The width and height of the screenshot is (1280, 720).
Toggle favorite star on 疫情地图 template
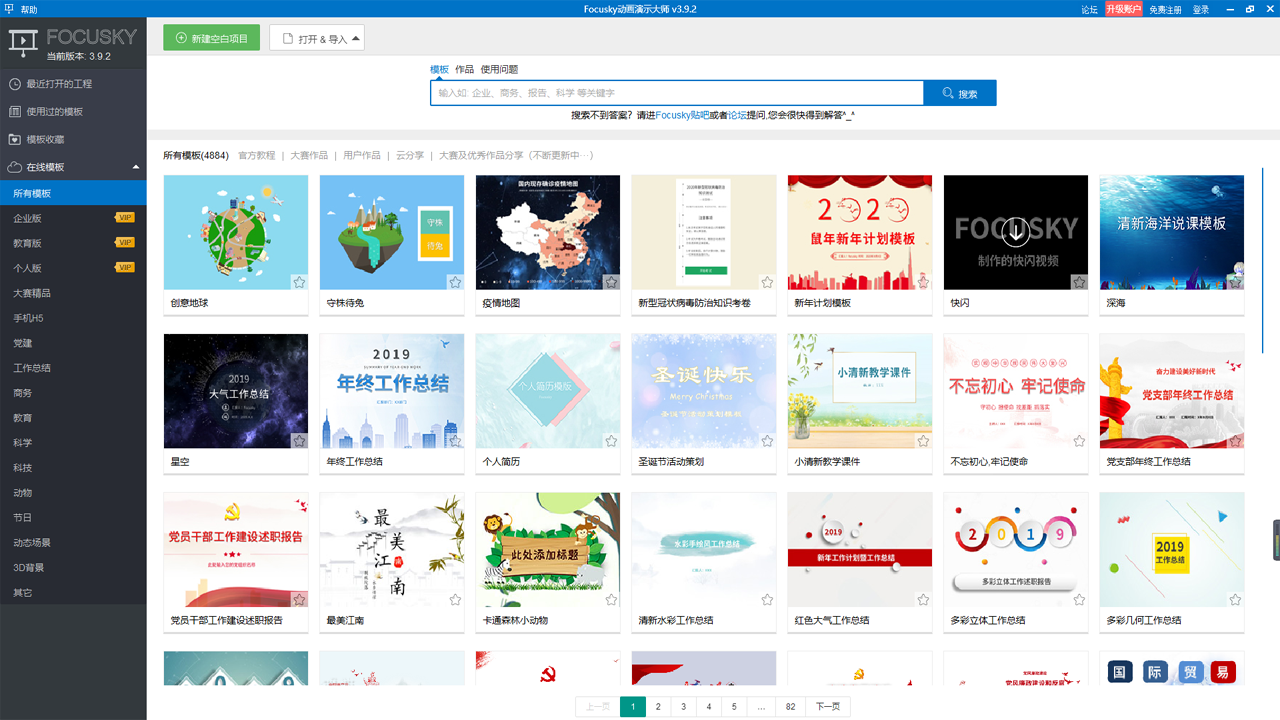tap(611, 282)
